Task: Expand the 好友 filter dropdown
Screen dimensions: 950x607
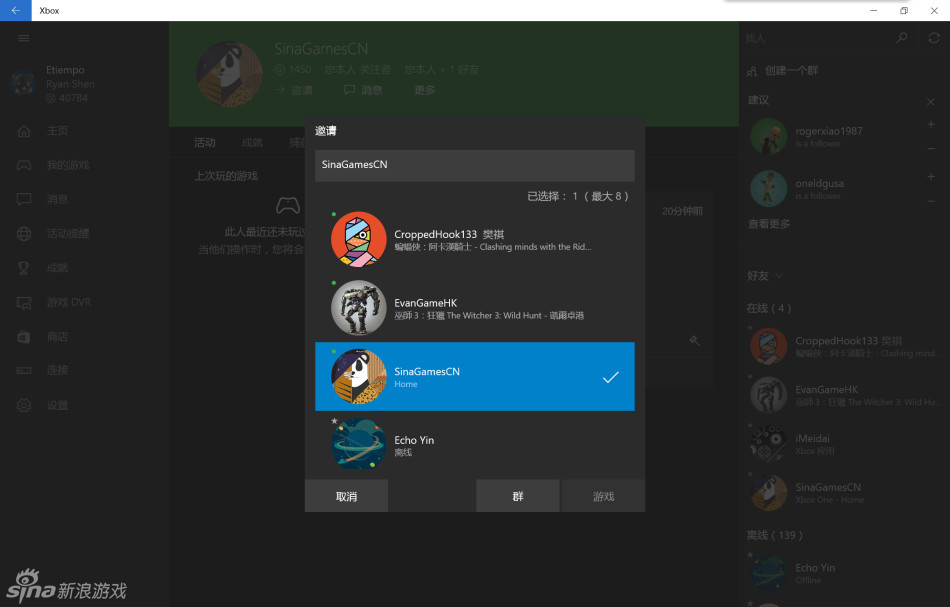Action: [x=765, y=275]
